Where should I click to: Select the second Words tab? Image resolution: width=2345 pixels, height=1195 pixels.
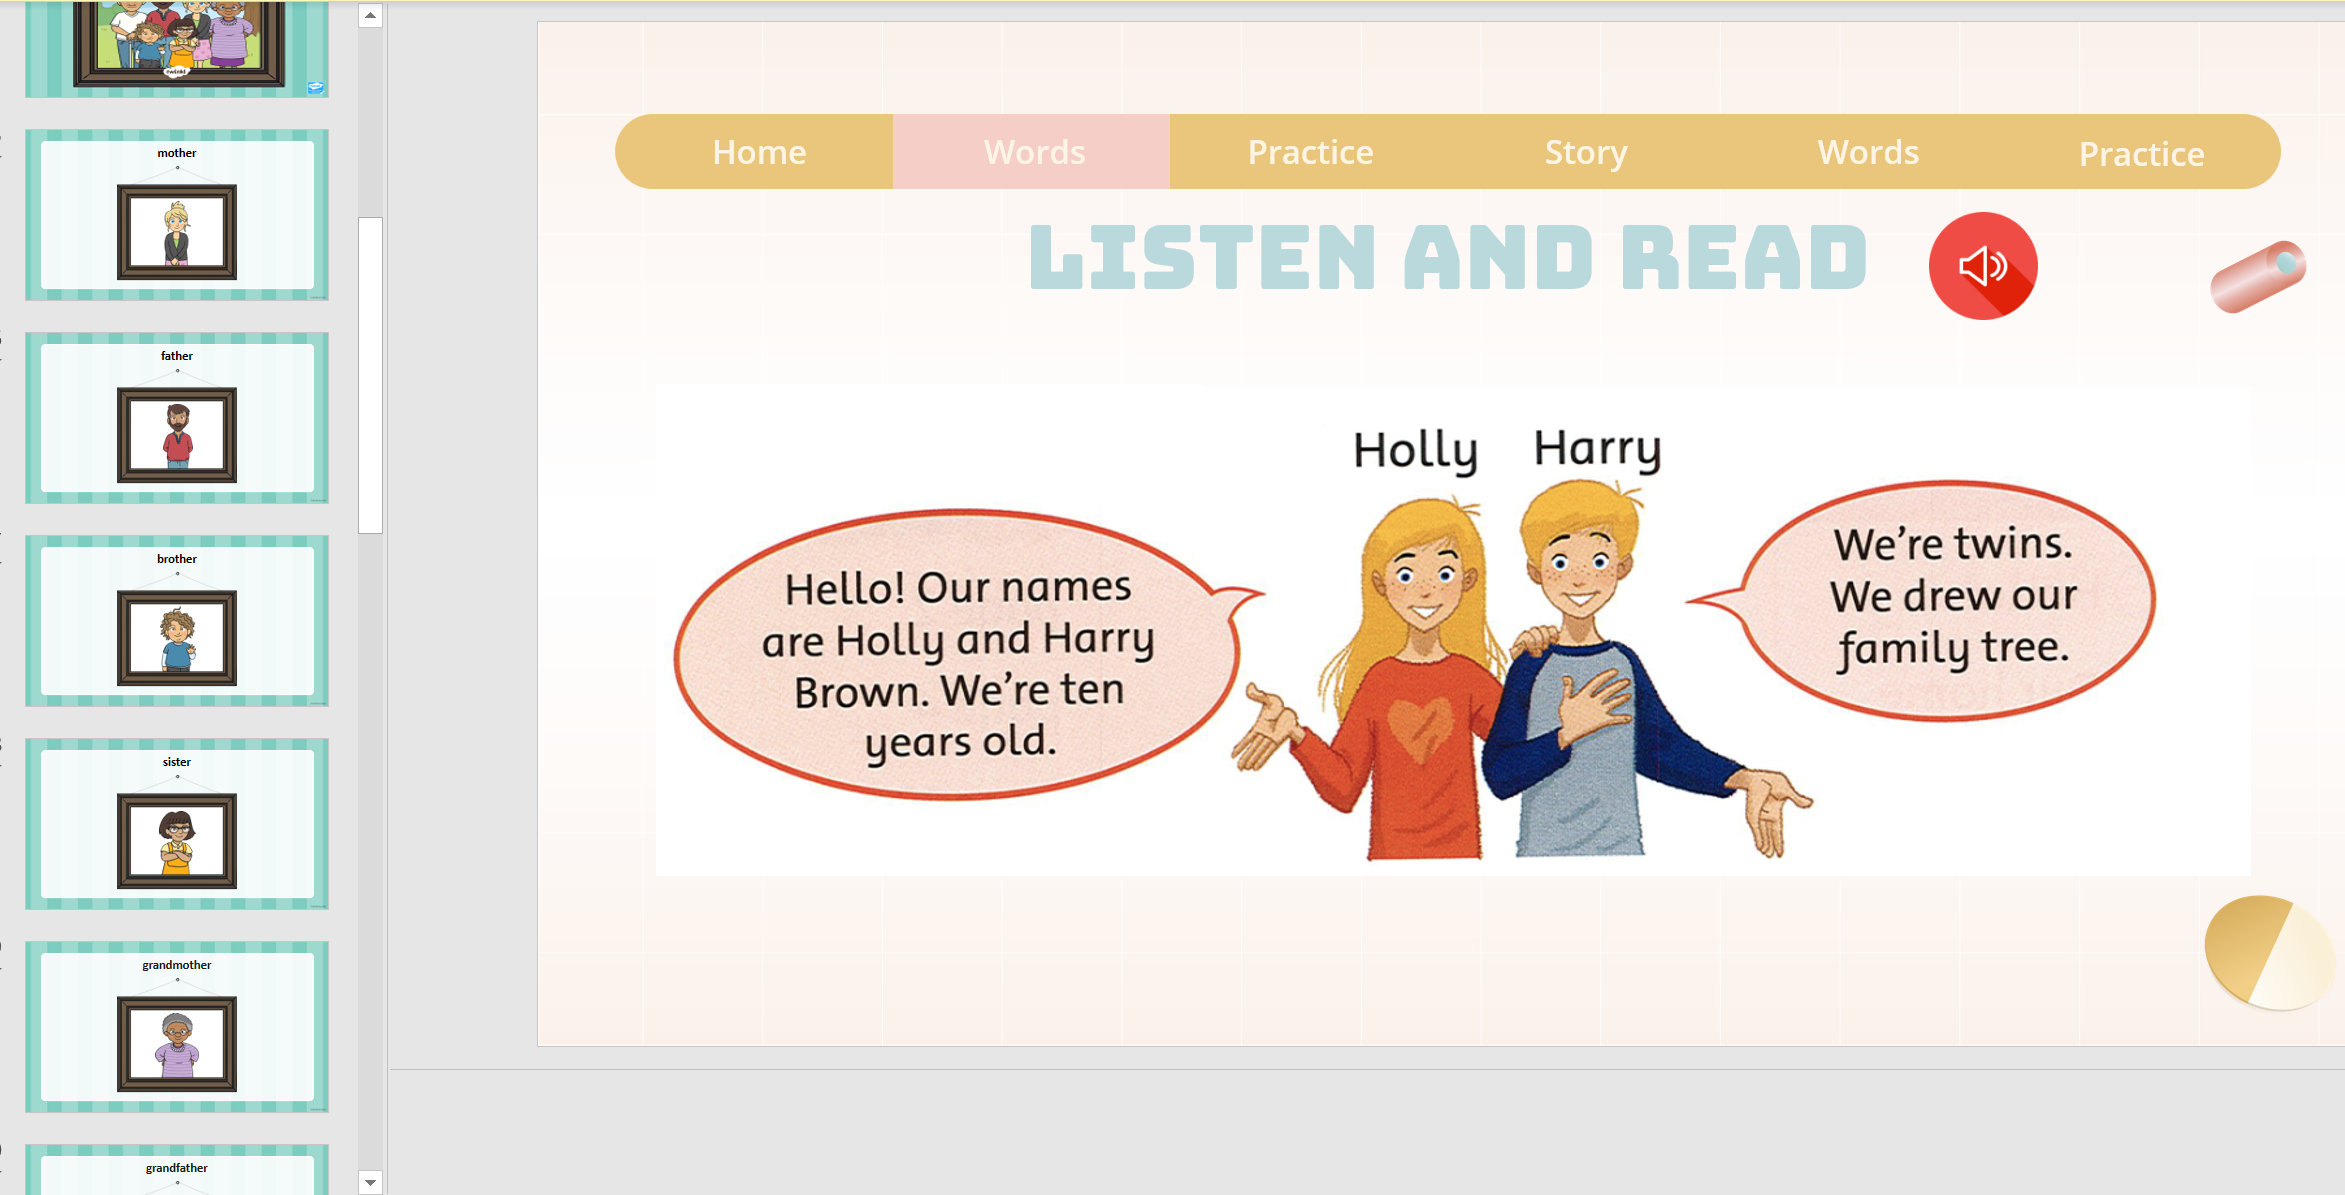(1867, 152)
